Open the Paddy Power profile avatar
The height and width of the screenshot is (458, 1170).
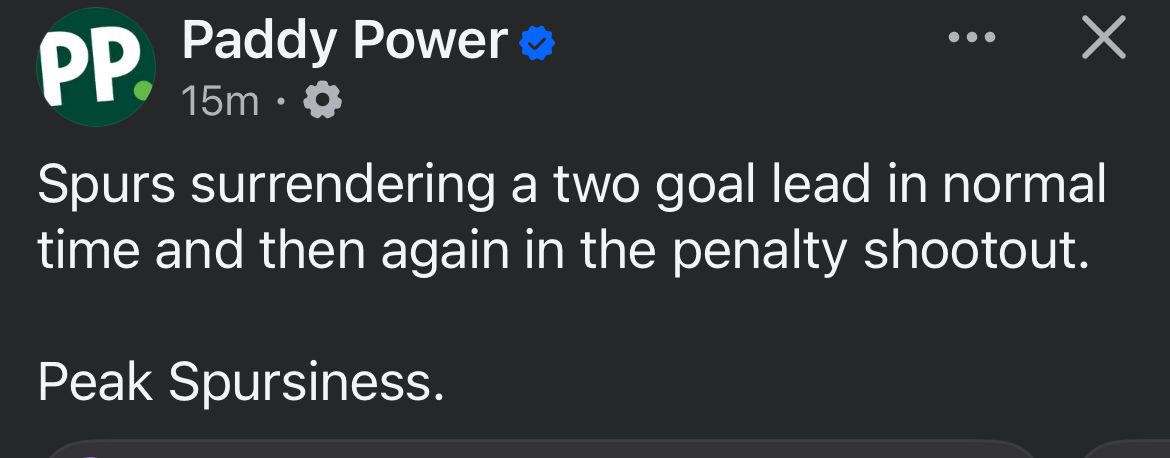tap(96, 67)
